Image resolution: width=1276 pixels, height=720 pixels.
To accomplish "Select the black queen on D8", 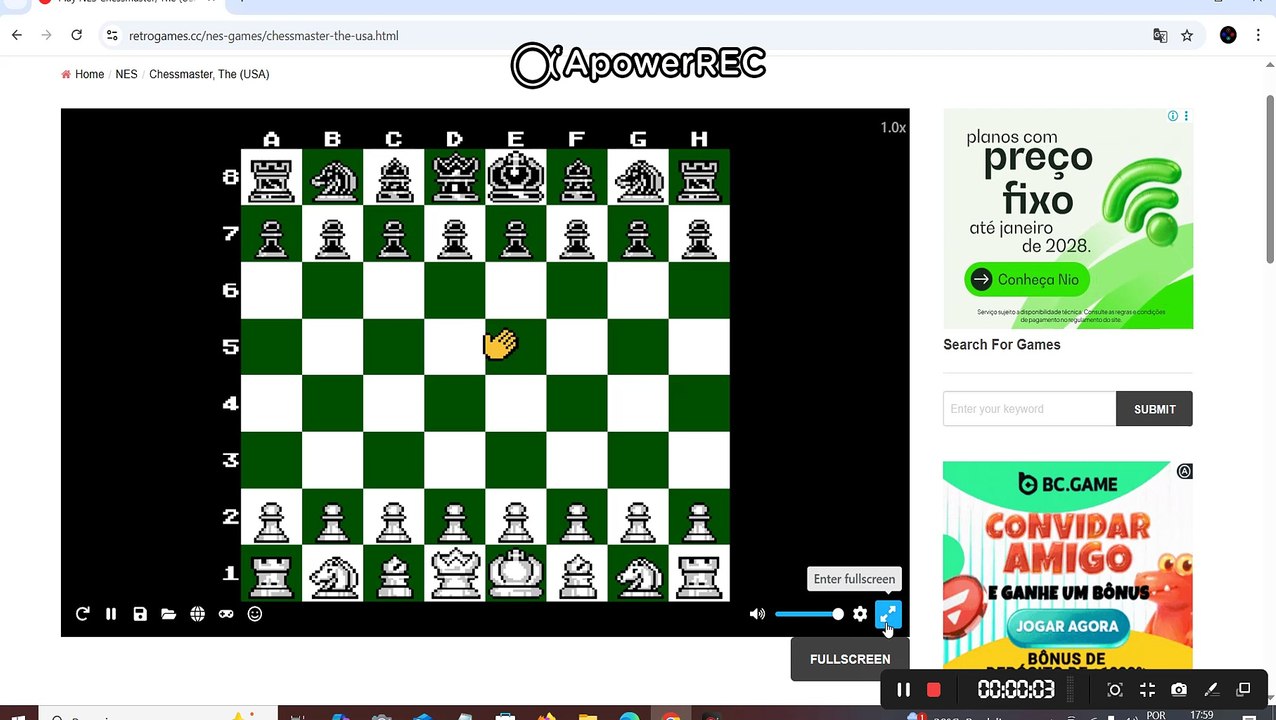I will [x=455, y=177].
